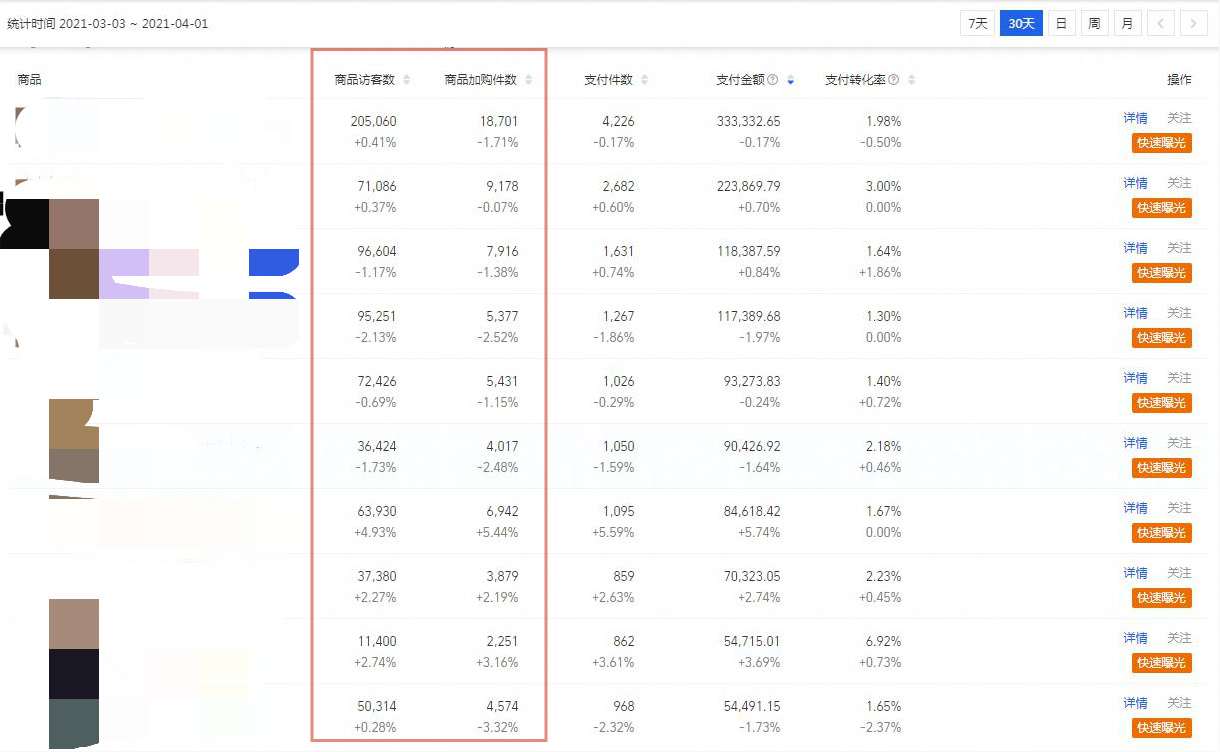Sort by 支付金额 column arrow
The width and height of the screenshot is (1220, 752).
click(x=790, y=80)
